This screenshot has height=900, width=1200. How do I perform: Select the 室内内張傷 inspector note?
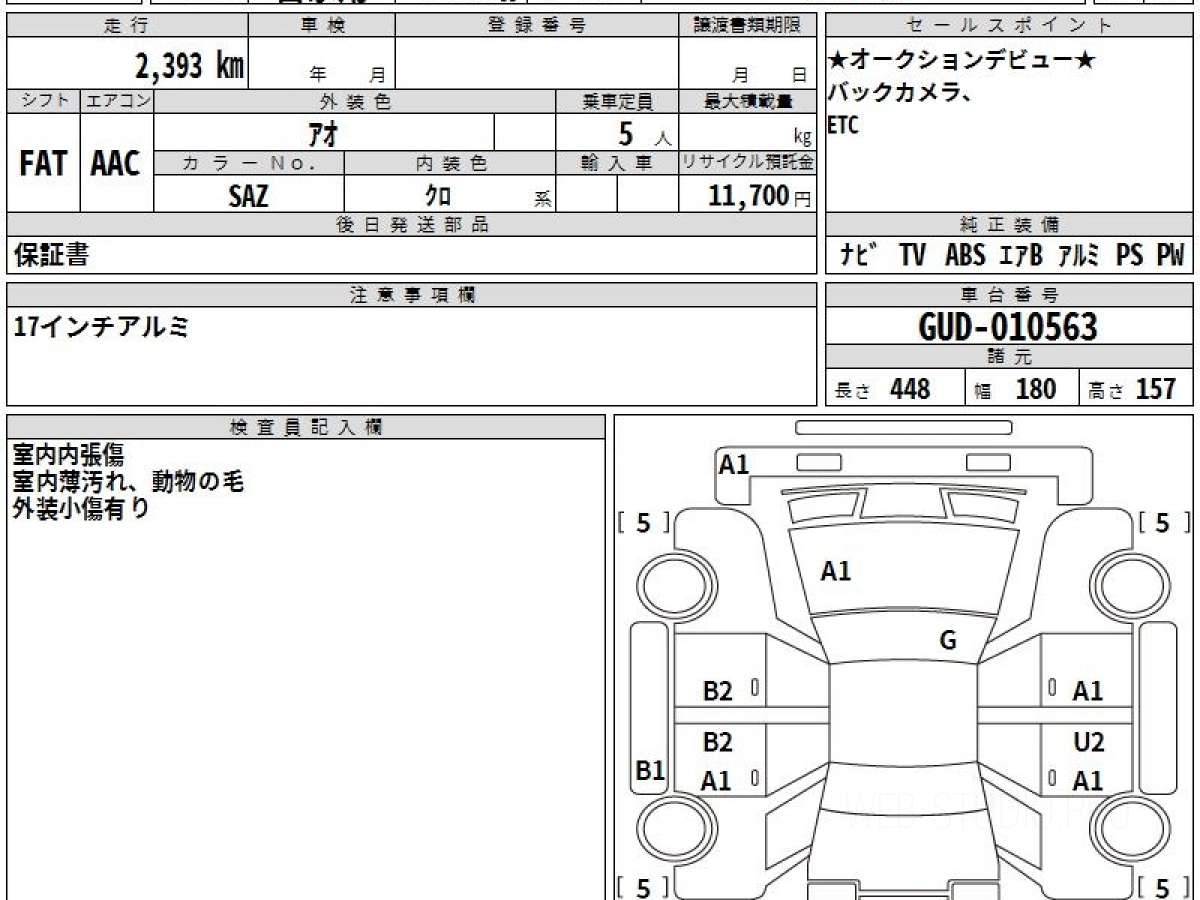[x=68, y=456]
